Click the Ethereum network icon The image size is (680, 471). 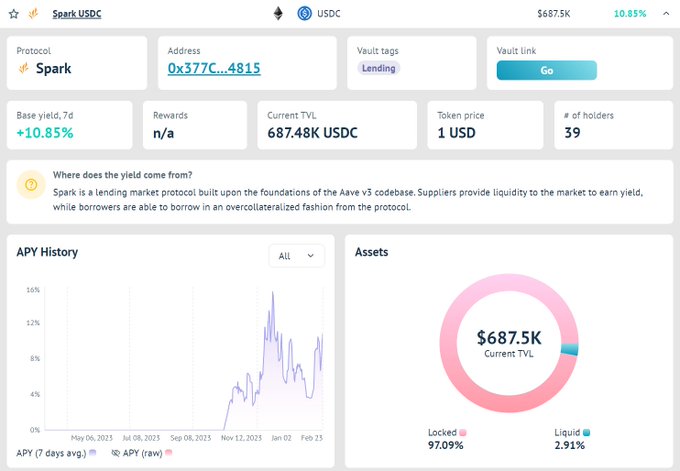click(278, 14)
